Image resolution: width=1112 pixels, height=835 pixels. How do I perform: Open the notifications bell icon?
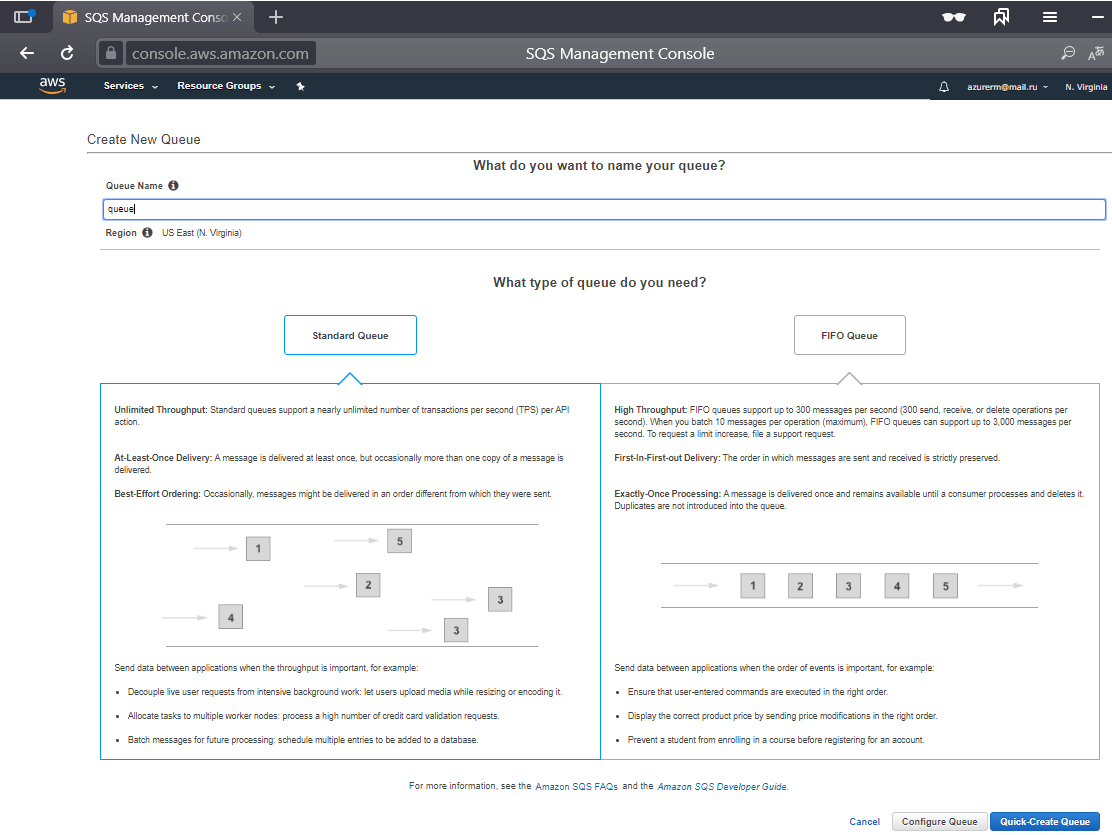click(x=944, y=87)
